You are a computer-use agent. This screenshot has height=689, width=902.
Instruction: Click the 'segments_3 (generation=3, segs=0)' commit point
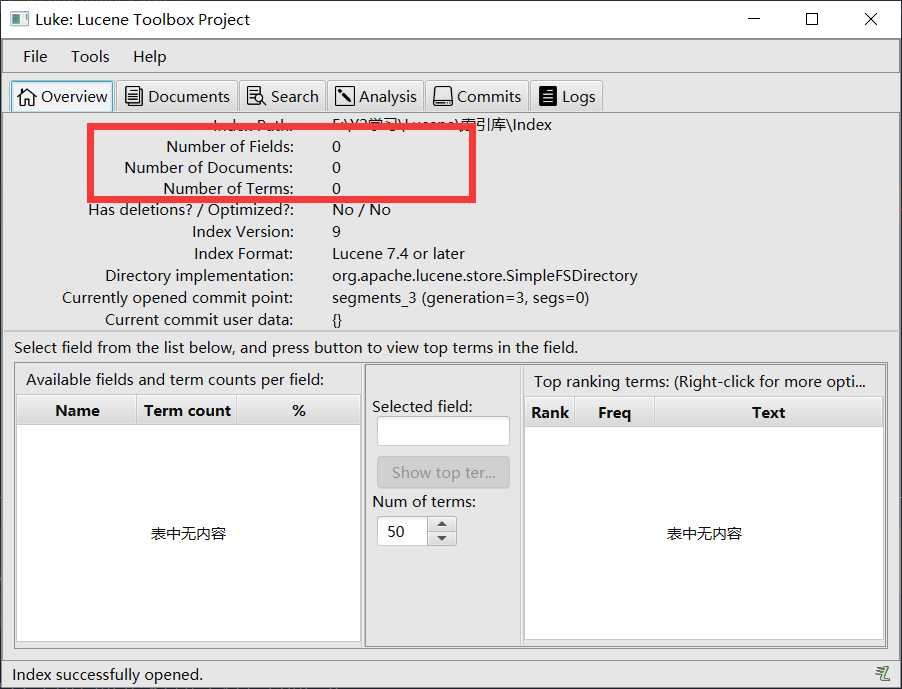[x=460, y=298]
